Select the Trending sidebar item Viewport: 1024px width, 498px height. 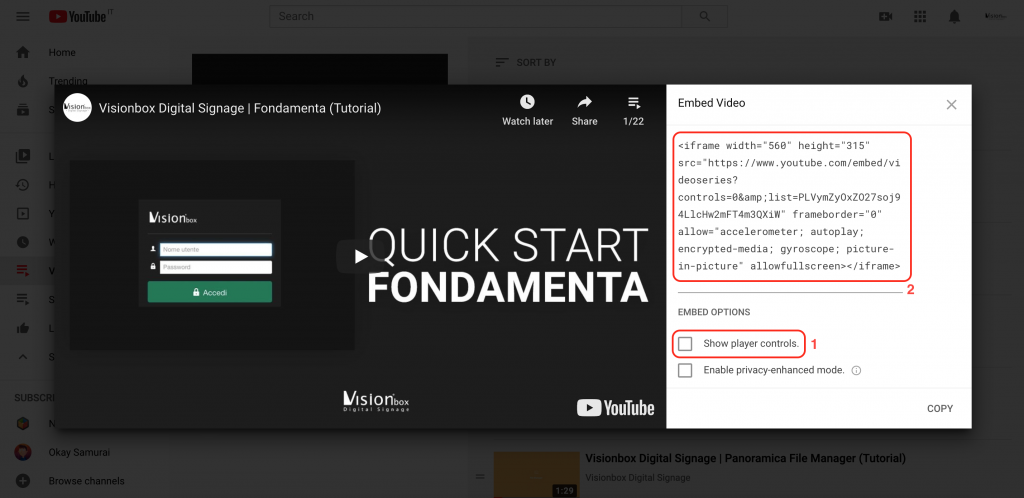point(68,81)
